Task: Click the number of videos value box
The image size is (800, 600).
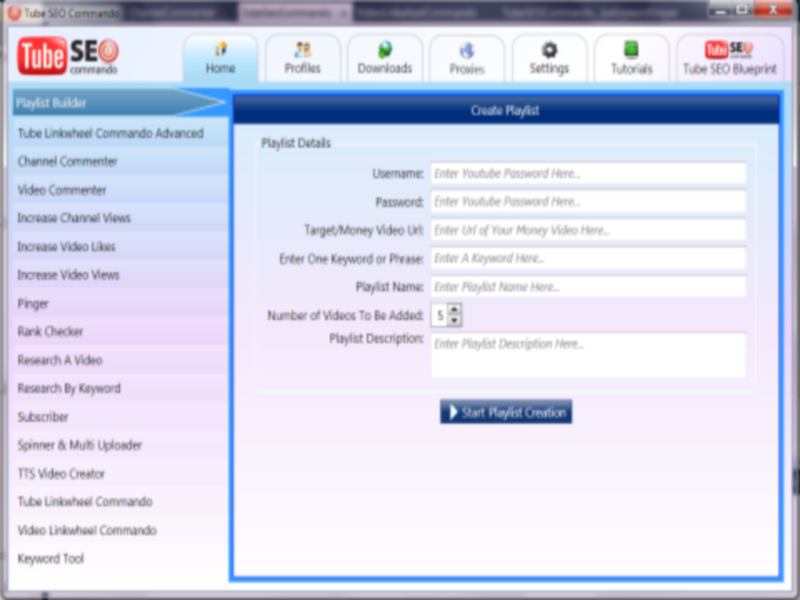Action: click(440, 315)
